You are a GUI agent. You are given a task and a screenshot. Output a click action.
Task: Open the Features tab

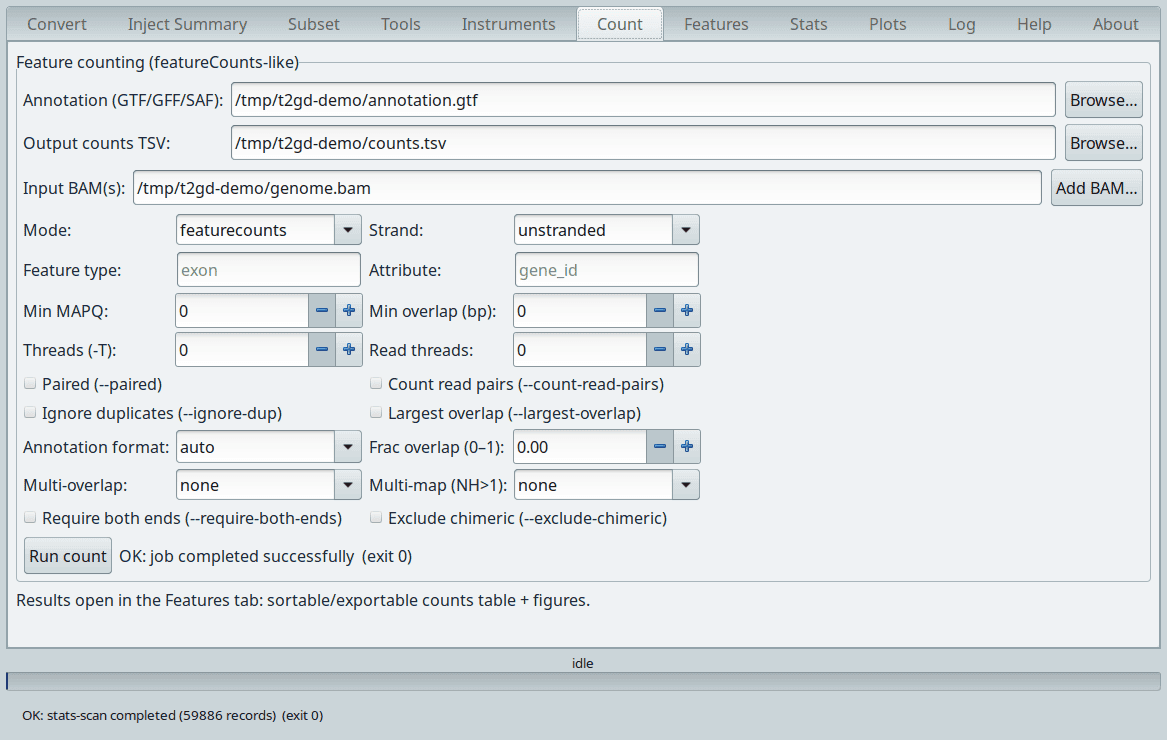(x=716, y=24)
